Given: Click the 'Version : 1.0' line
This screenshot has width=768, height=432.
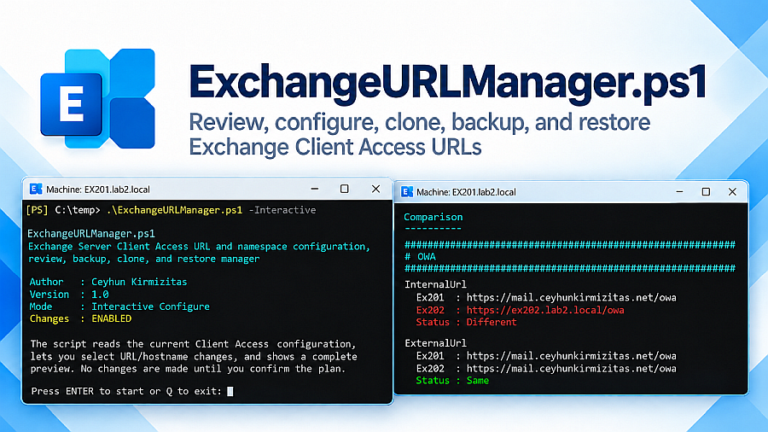Looking at the screenshot, I should [x=69, y=294].
